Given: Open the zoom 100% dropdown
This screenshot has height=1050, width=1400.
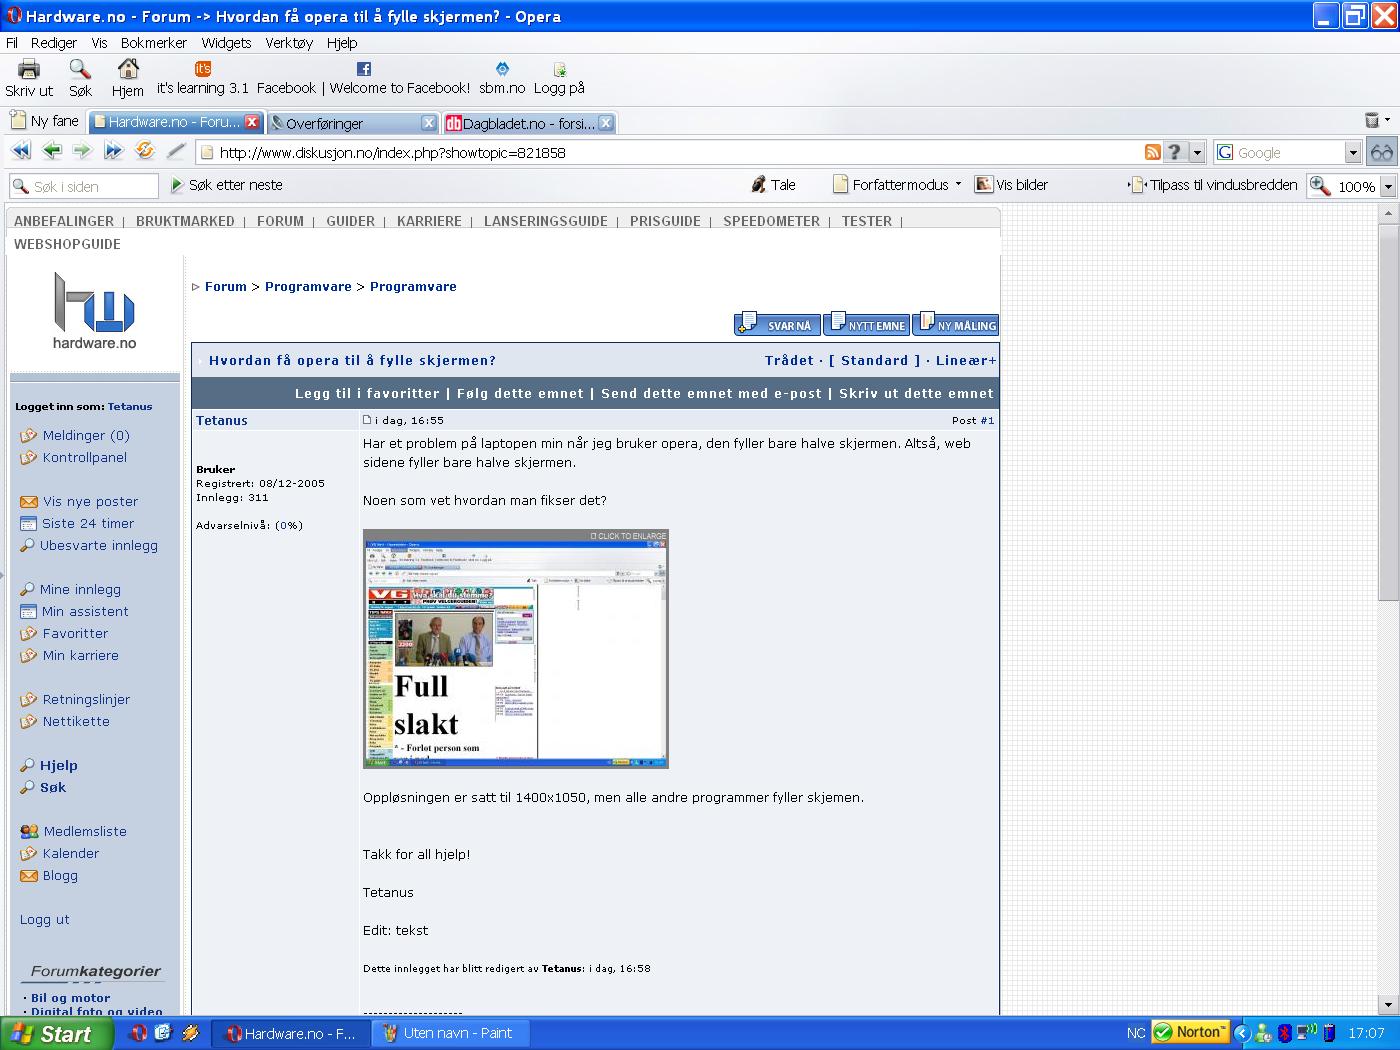Looking at the screenshot, I should [x=1388, y=187].
